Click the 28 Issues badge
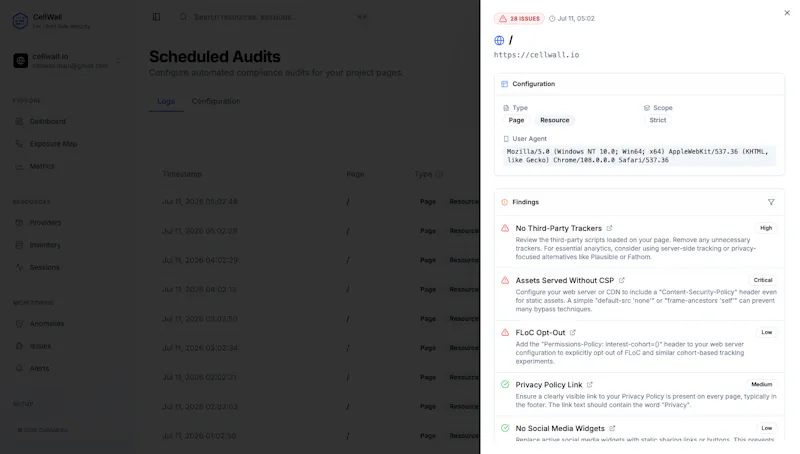Screen dimensions: 800x454 click(x=519, y=18)
